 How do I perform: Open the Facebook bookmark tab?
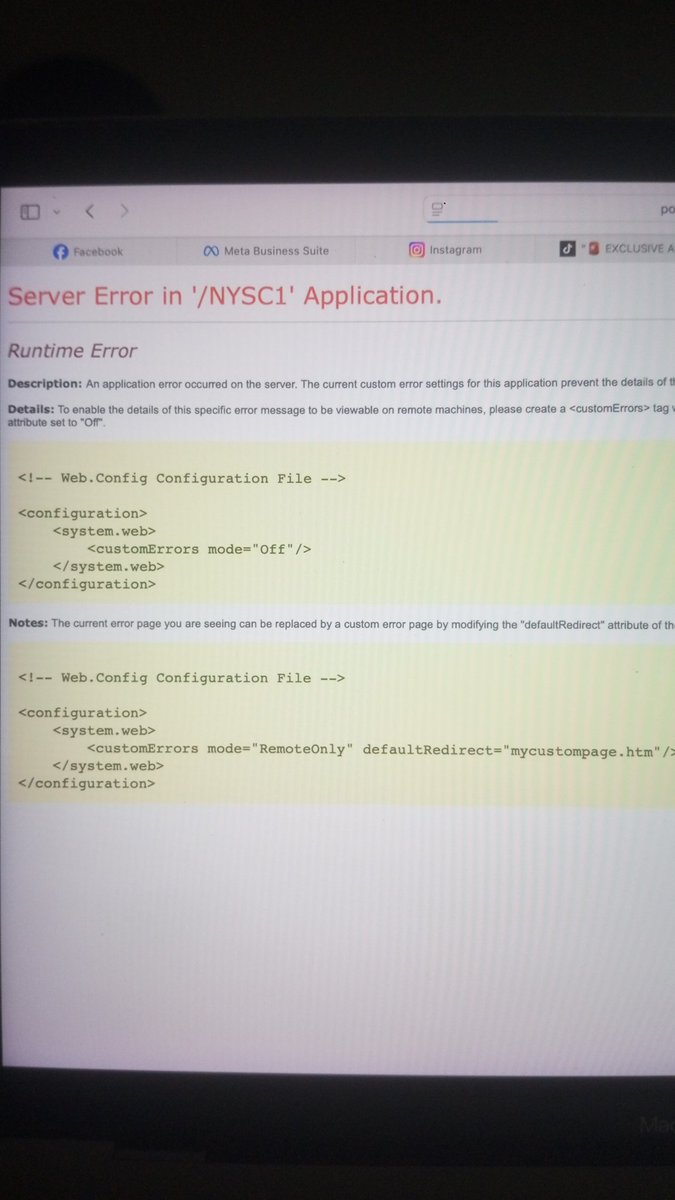pyautogui.click(x=88, y=251)
